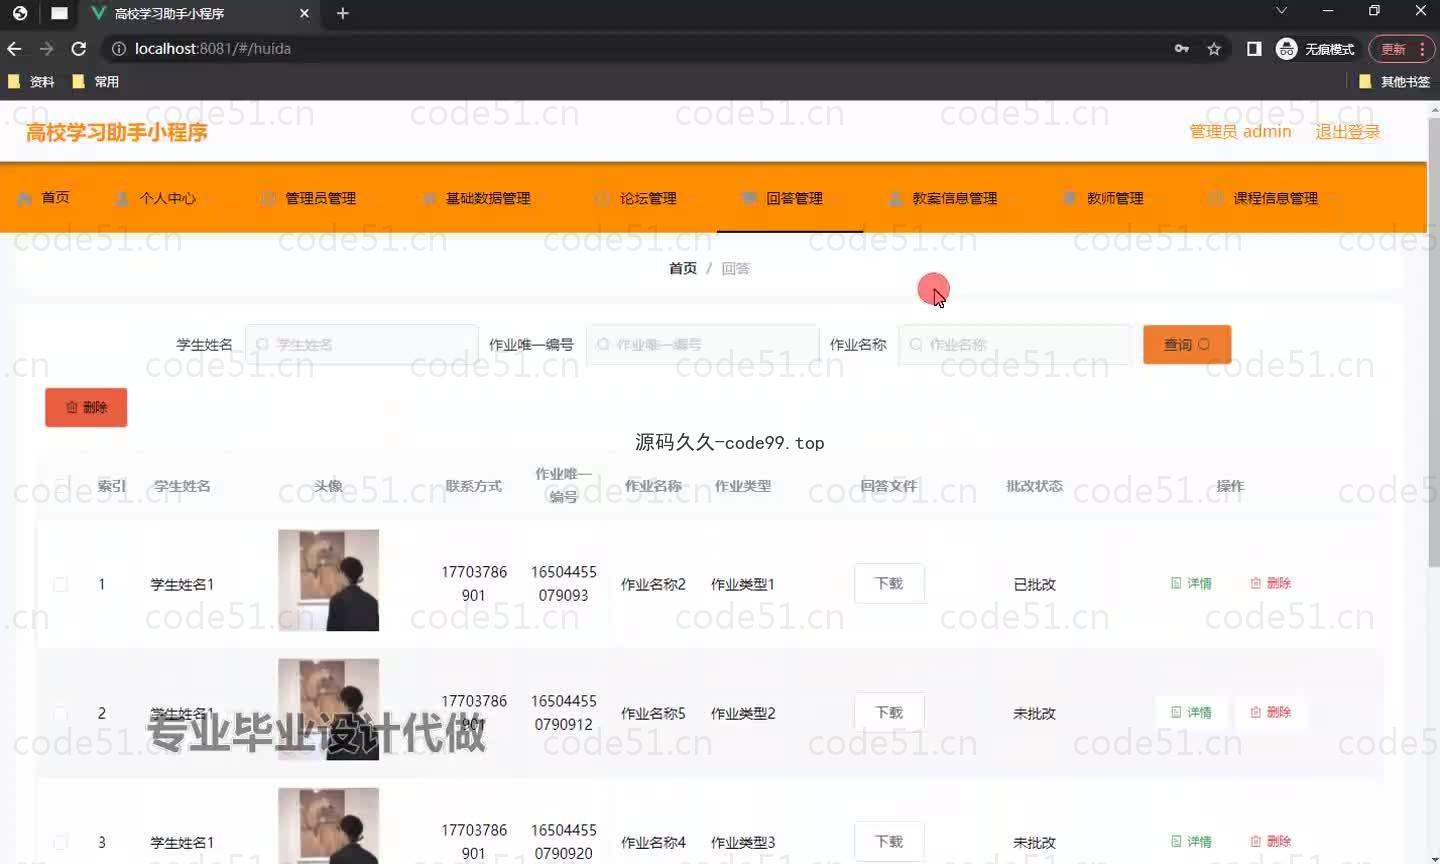The height and width of the screenshot is (864, 1440).
Task: Download file for 作业名称5 row
Action: (x=889, y=712)
